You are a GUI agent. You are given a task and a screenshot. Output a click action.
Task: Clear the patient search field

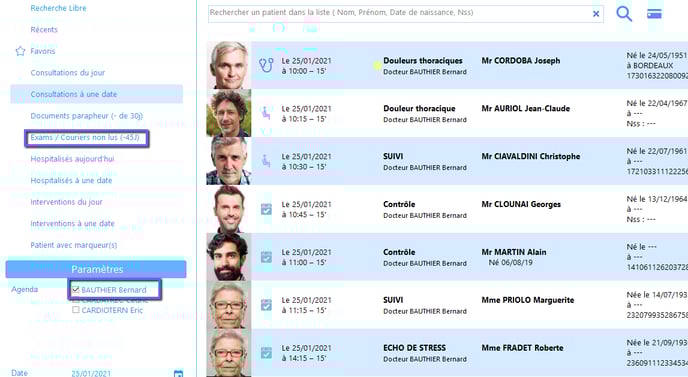coord(596,14)
